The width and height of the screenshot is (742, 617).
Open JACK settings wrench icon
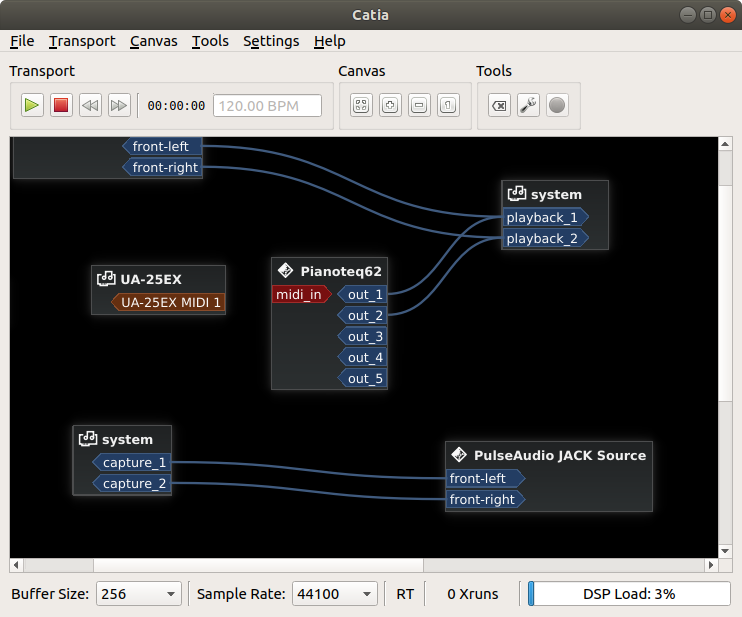(x=528, y=105)
